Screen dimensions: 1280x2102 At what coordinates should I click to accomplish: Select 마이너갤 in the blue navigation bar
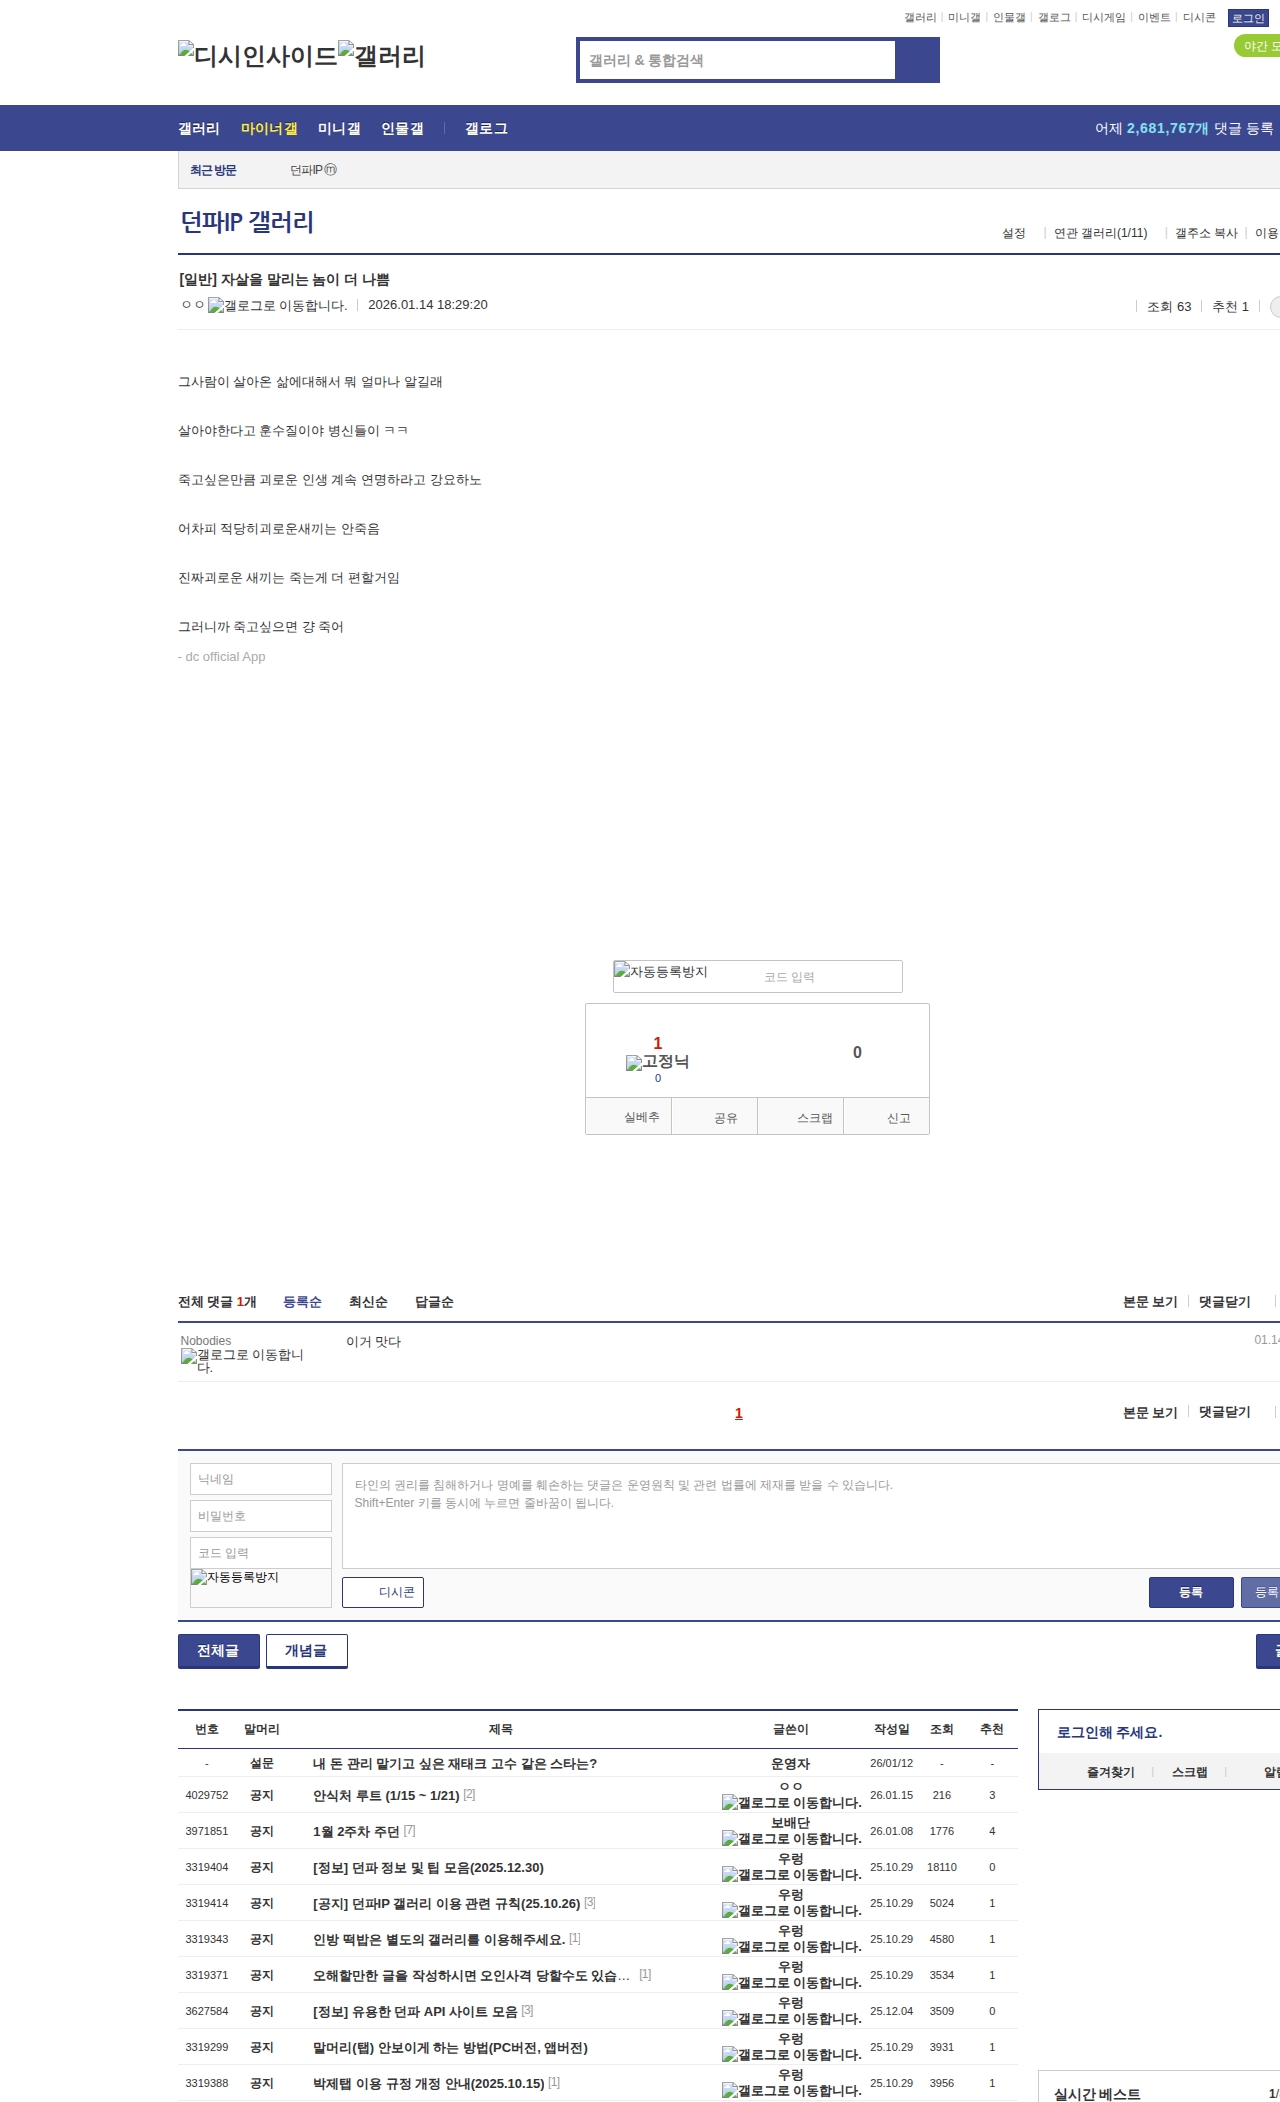pos(269,128)
